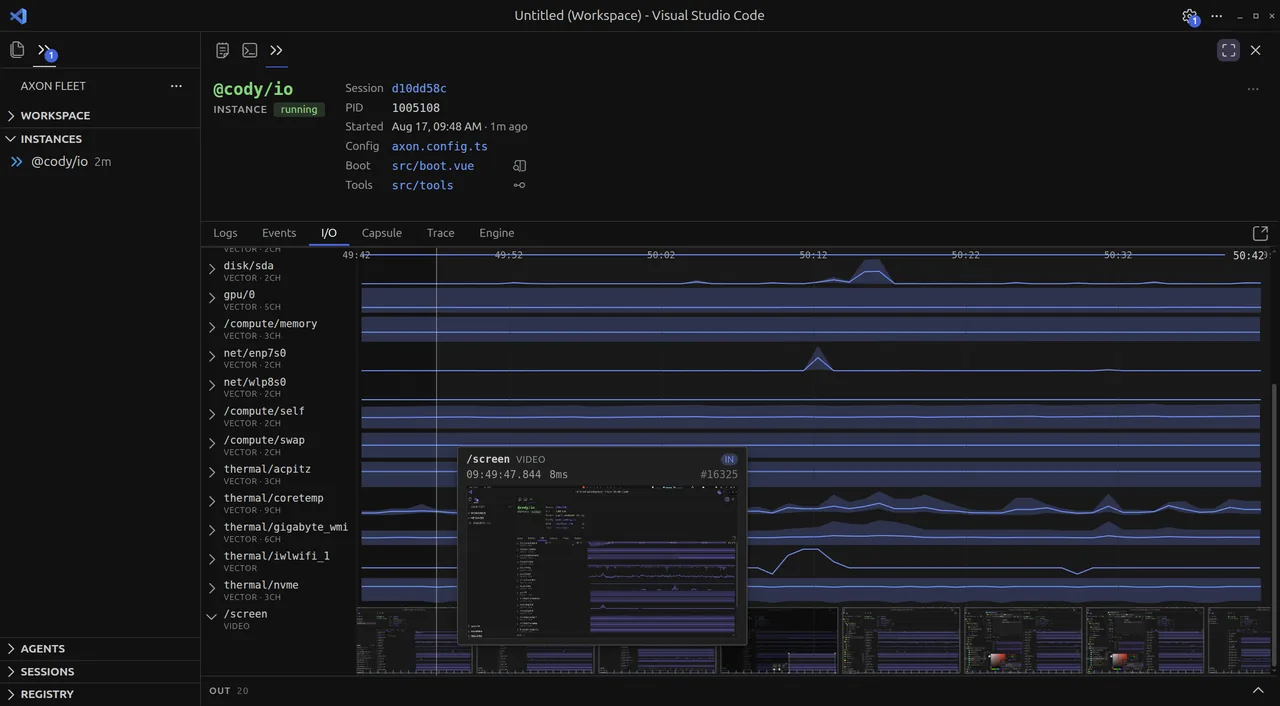Open the src/tools link
This screenshot has height=706, width=1280.
422,185
